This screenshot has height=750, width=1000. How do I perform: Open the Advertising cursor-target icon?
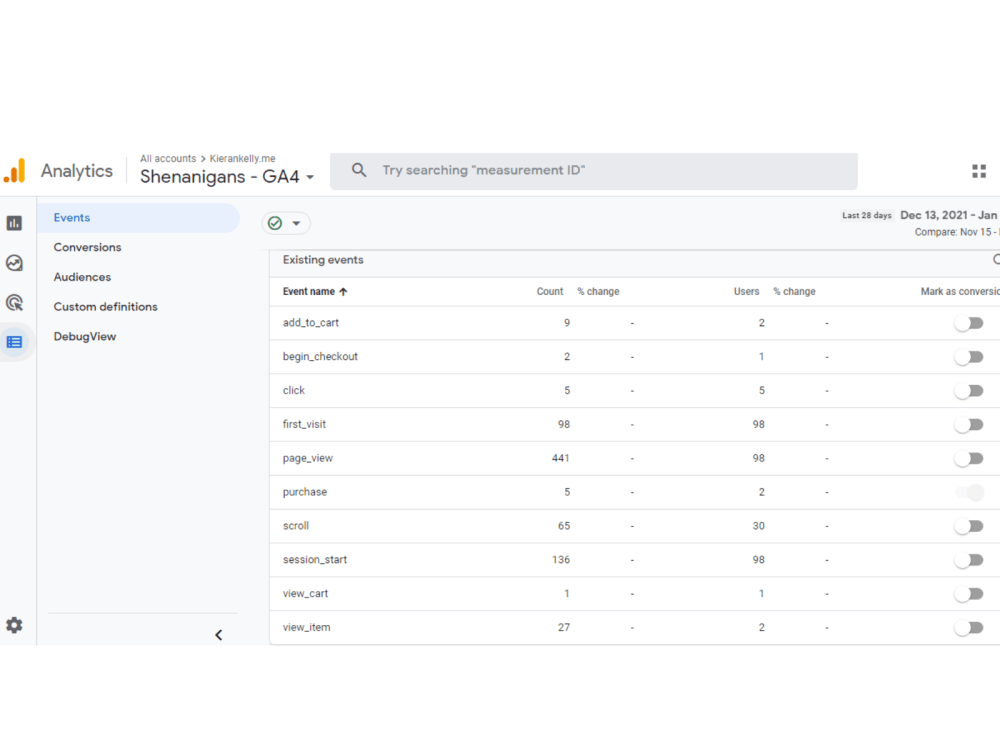point(14,302)
